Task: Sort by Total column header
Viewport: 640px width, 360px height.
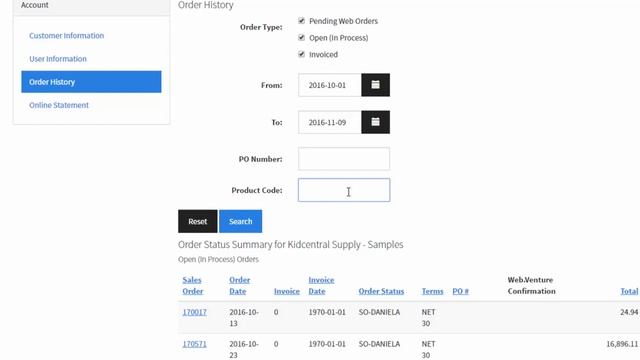Action: pos(629,291)
